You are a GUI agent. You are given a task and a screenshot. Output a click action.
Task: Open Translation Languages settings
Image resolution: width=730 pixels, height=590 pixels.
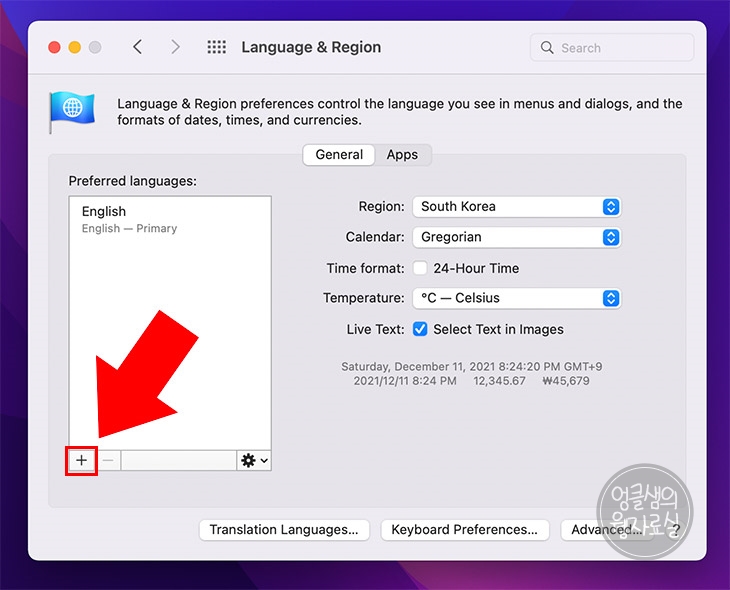click(284, 530)
